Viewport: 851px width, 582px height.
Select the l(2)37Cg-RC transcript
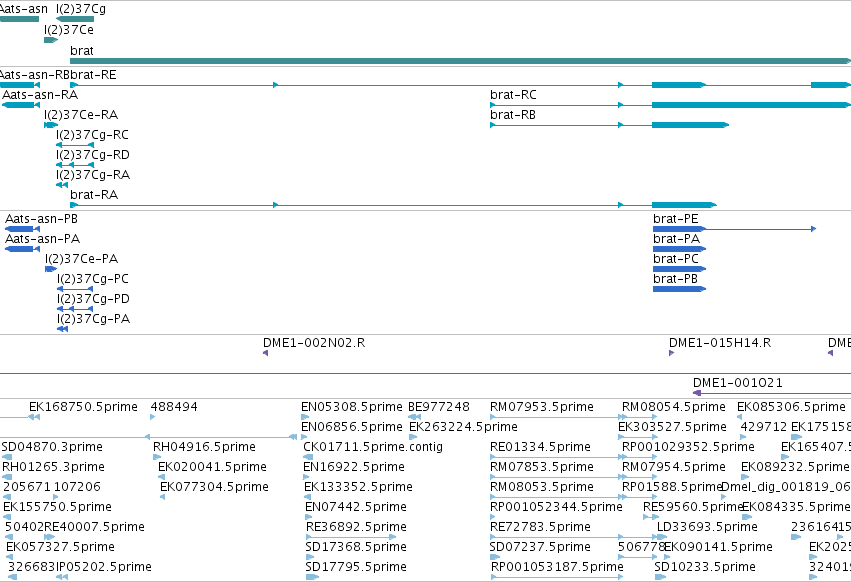point(75,145)
